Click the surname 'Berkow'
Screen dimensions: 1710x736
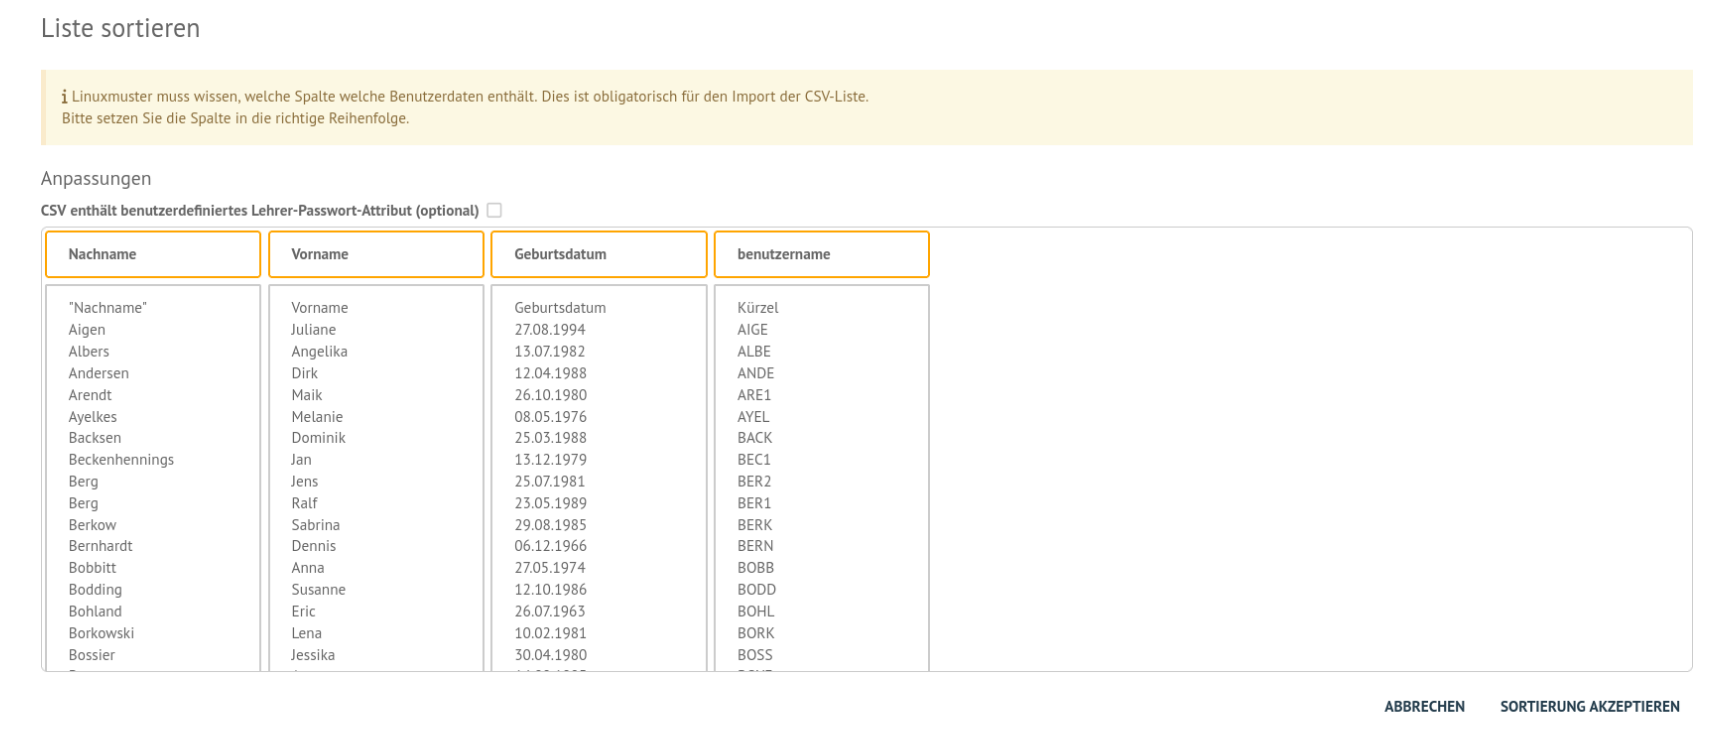coord(92,525)
